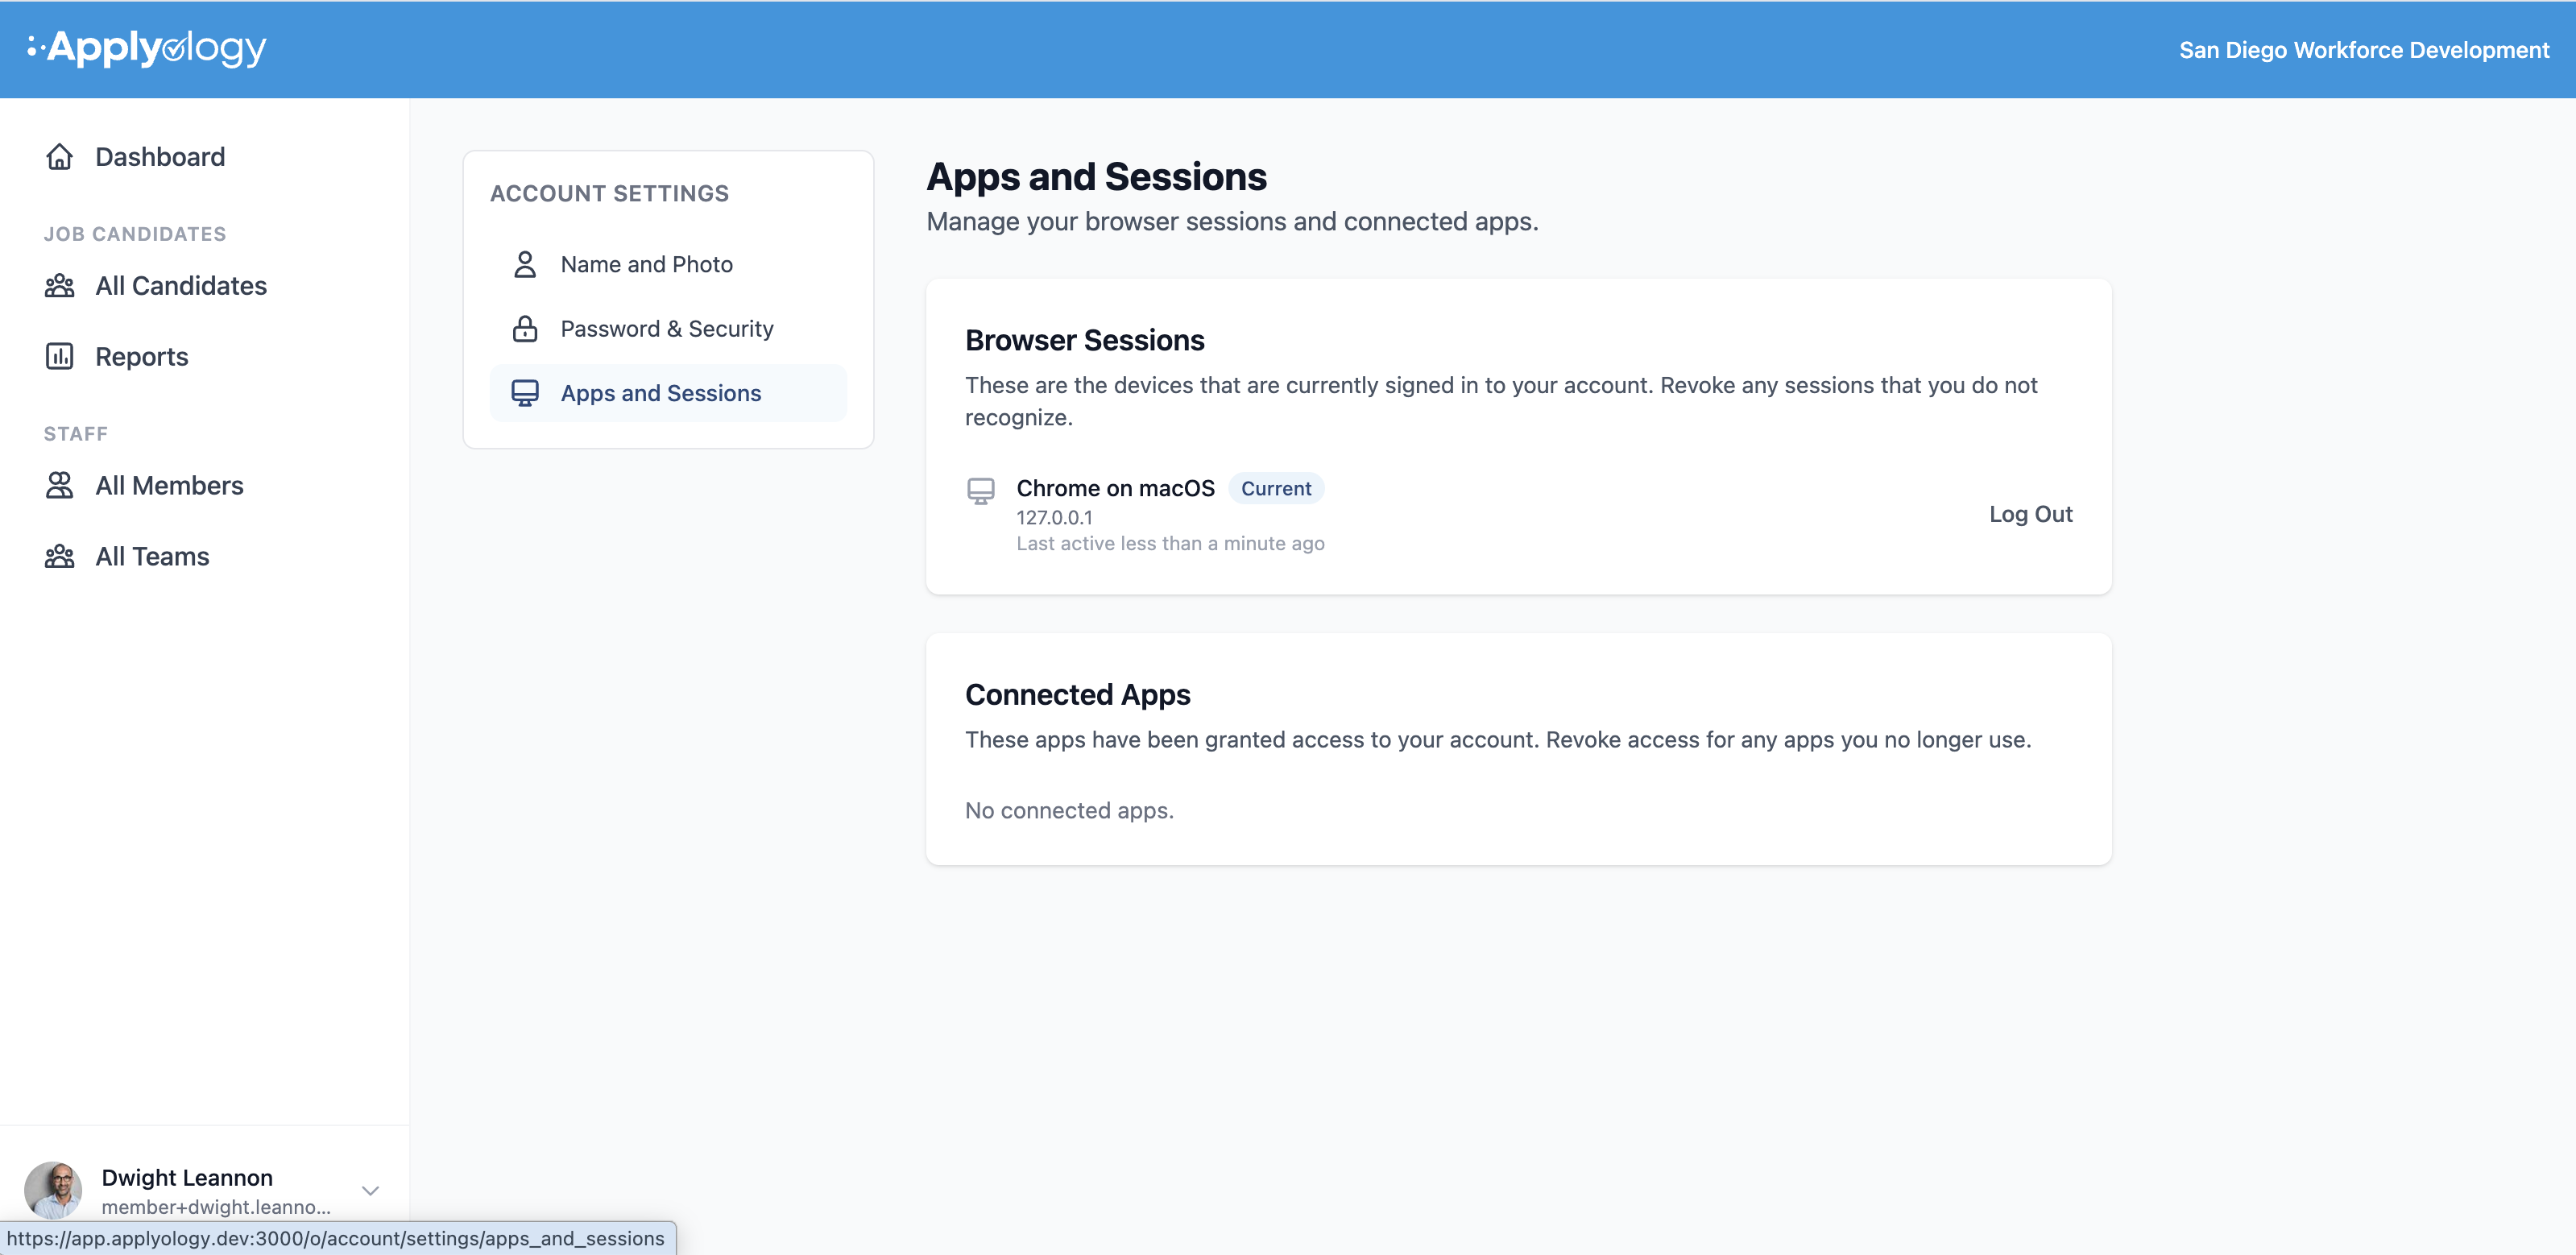
Task: Click the Password & Security lock icon
Action: tap(525, 329)
